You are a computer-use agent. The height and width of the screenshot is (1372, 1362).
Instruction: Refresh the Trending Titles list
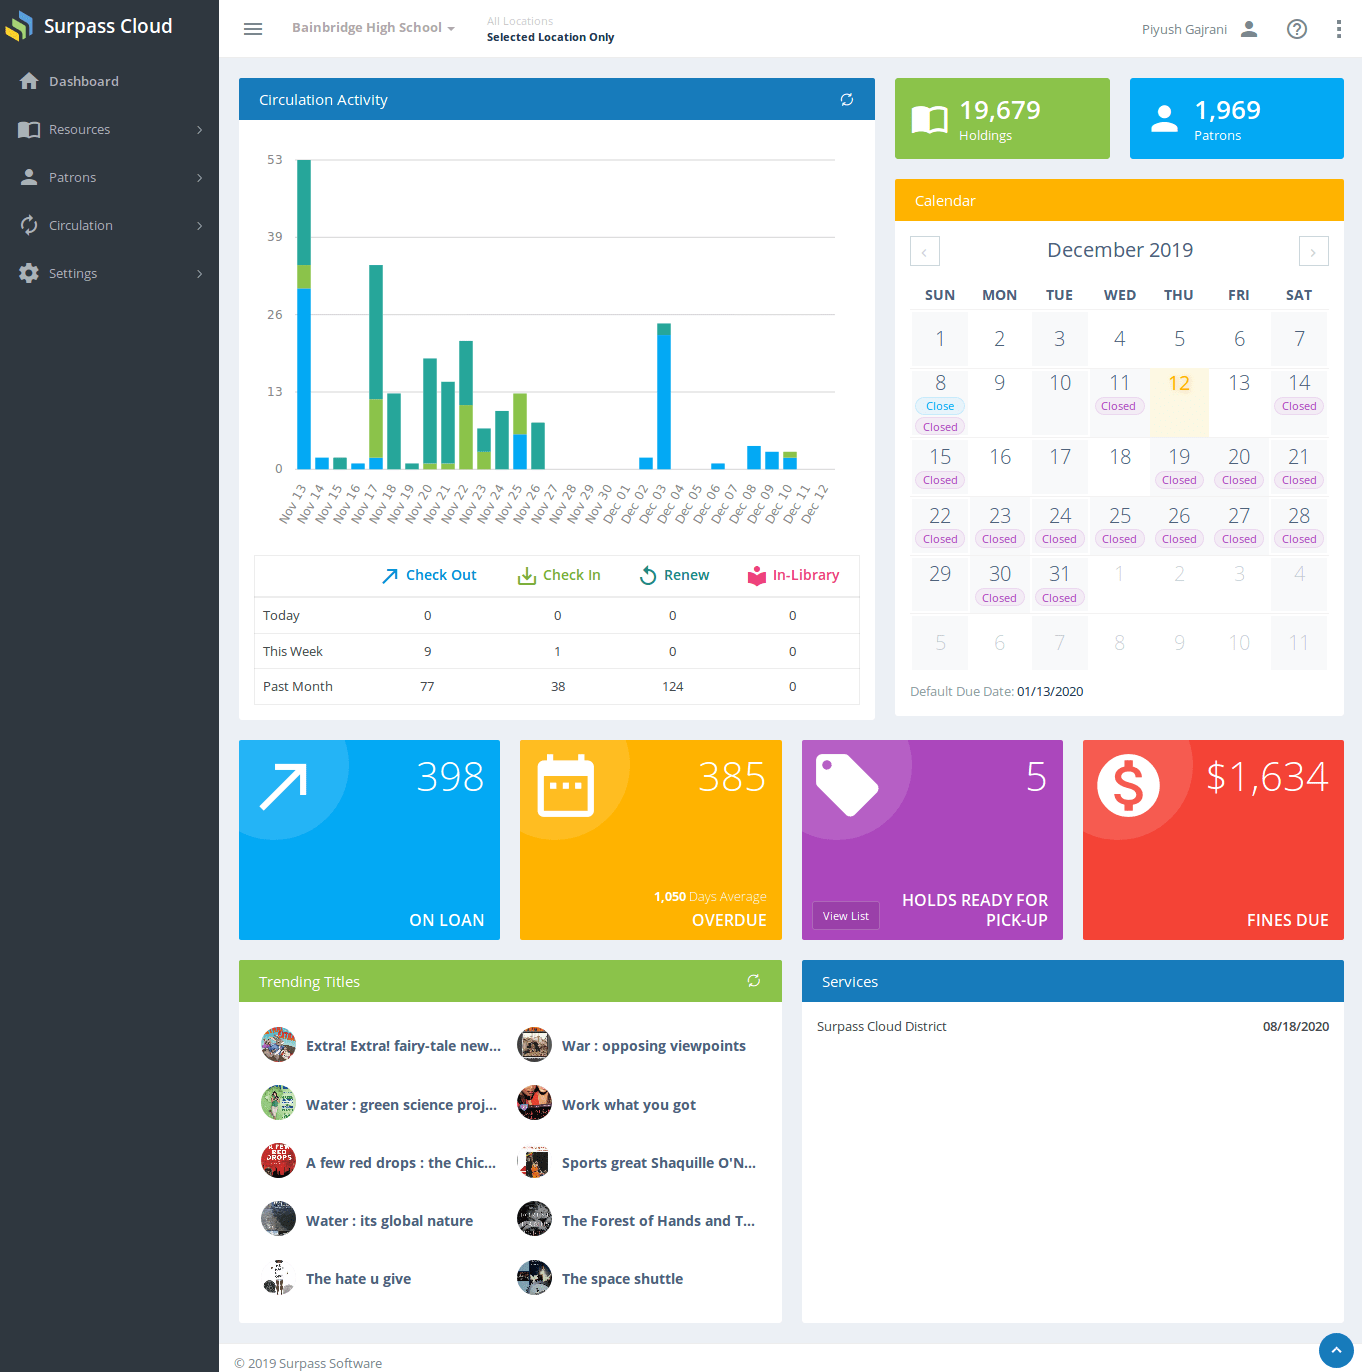(754, 981)
